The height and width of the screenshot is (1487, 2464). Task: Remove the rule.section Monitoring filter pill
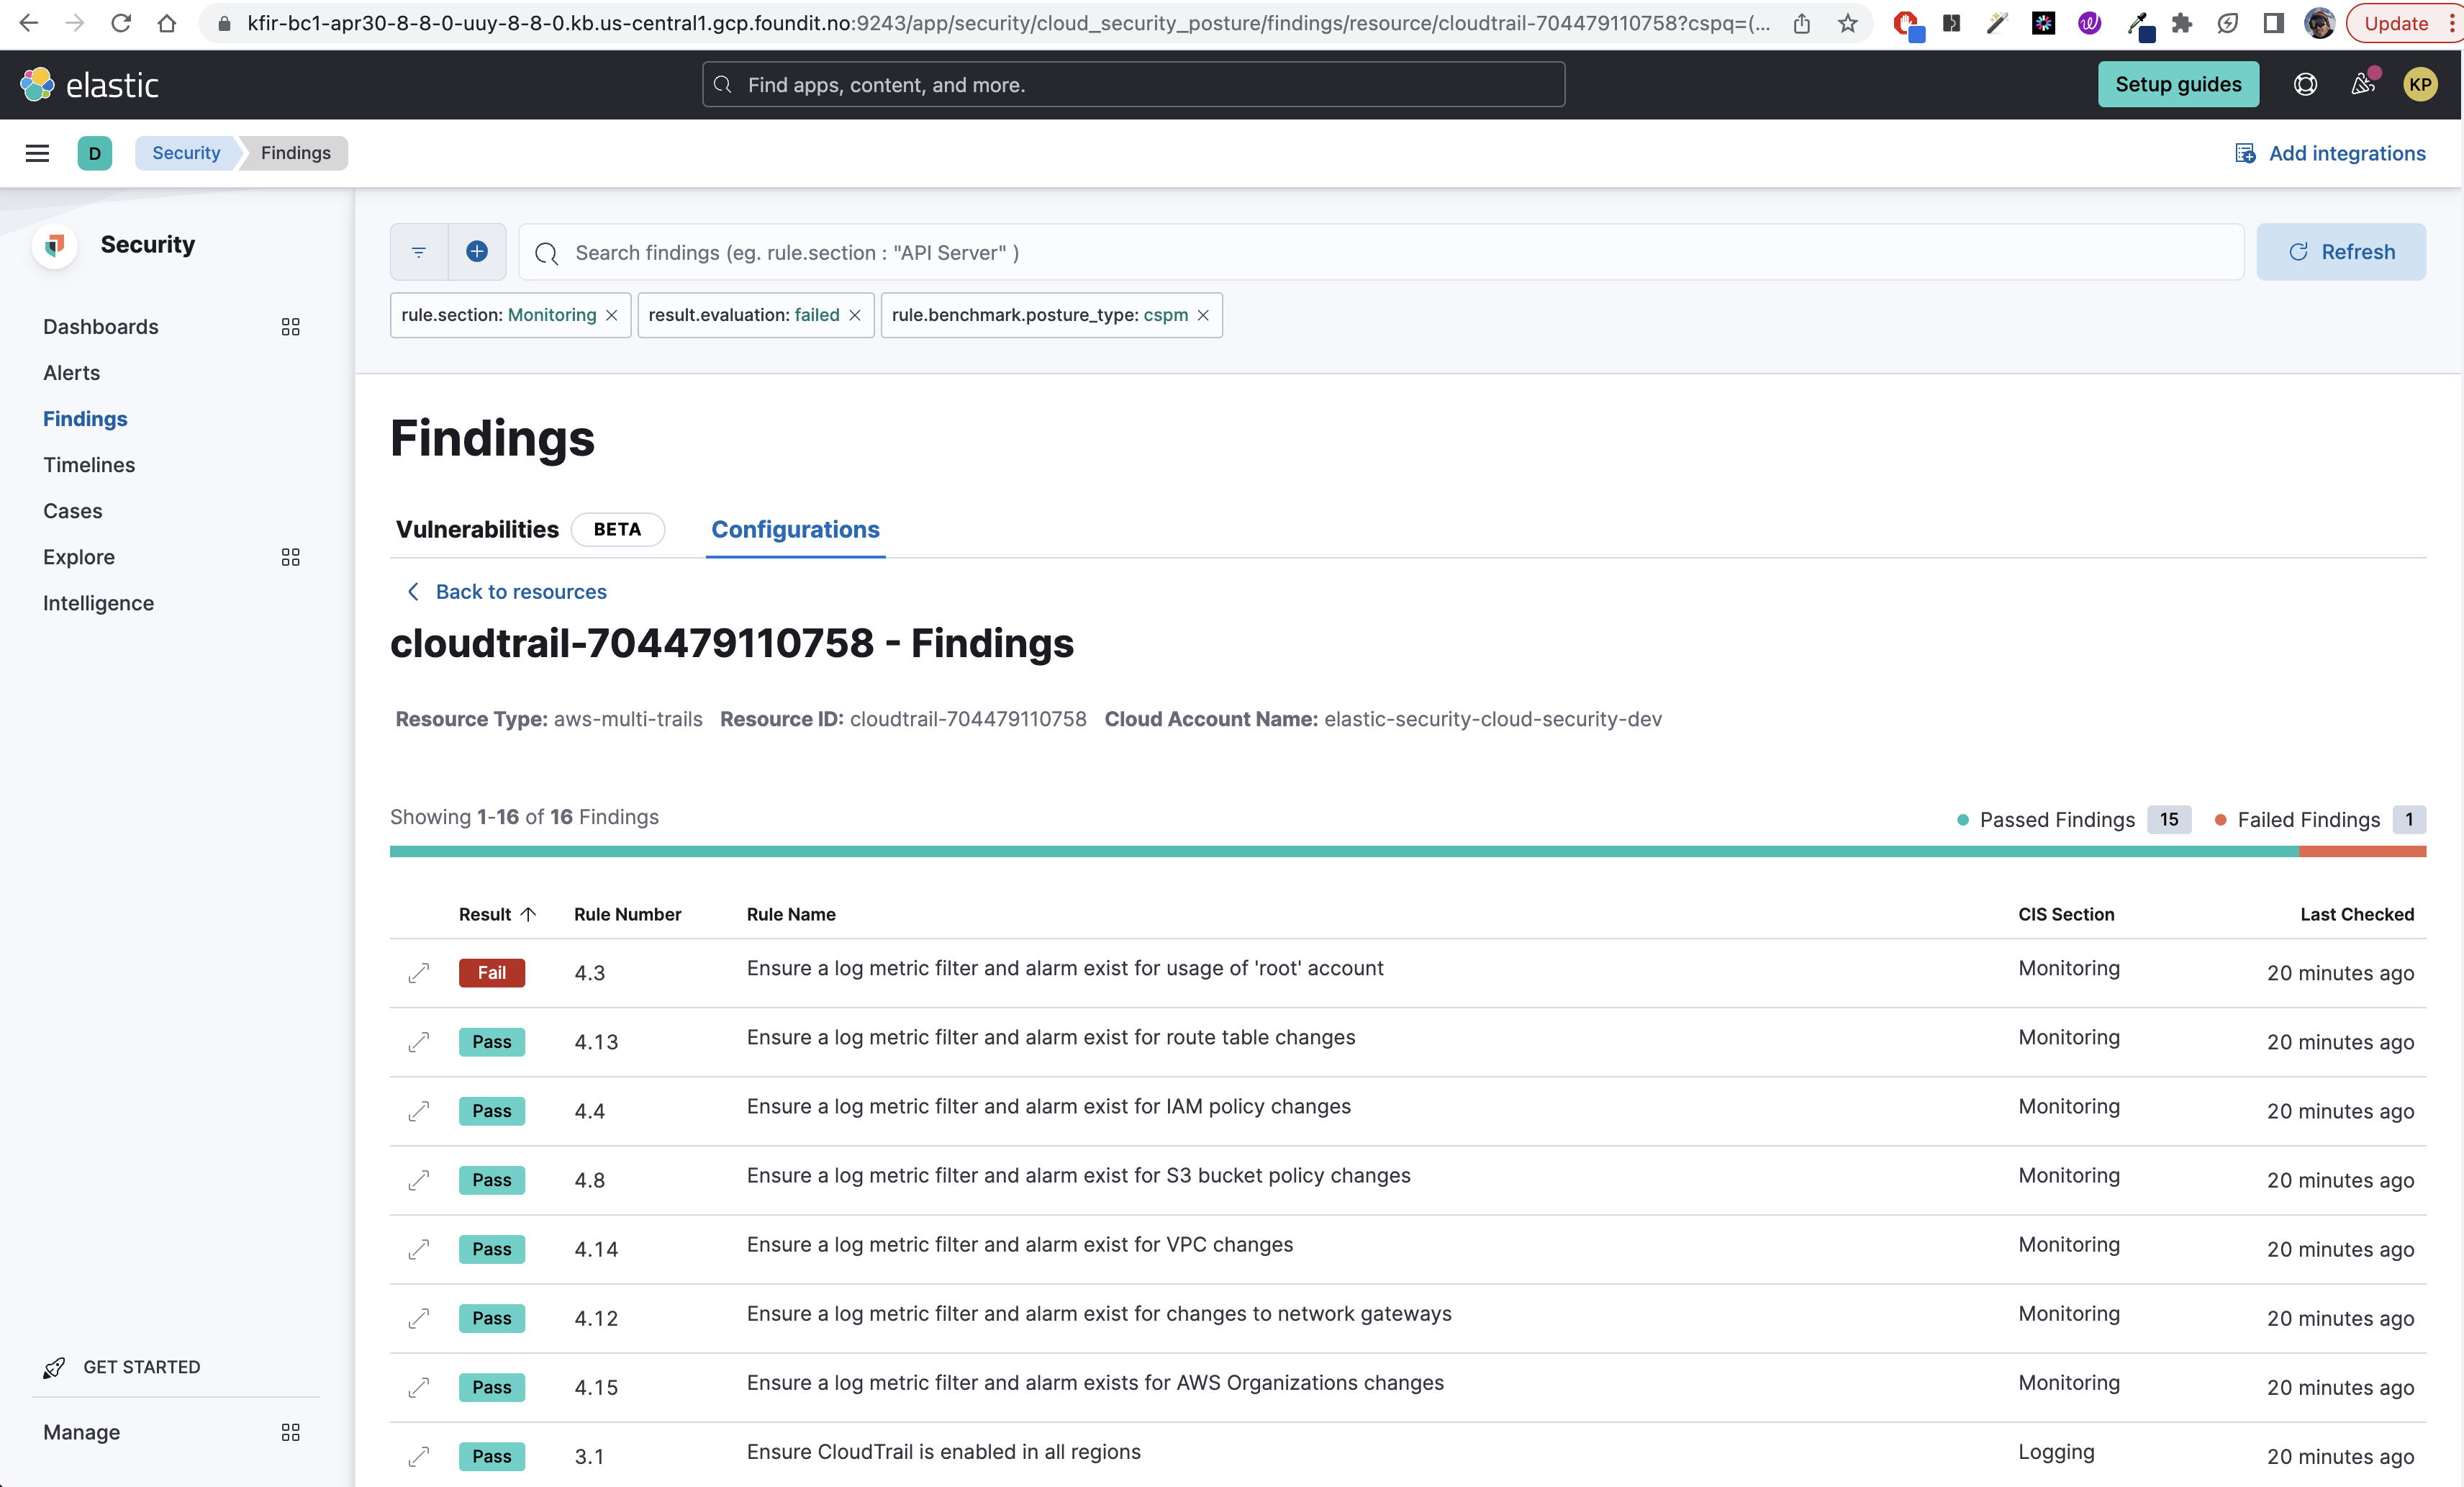coord(612,314)
